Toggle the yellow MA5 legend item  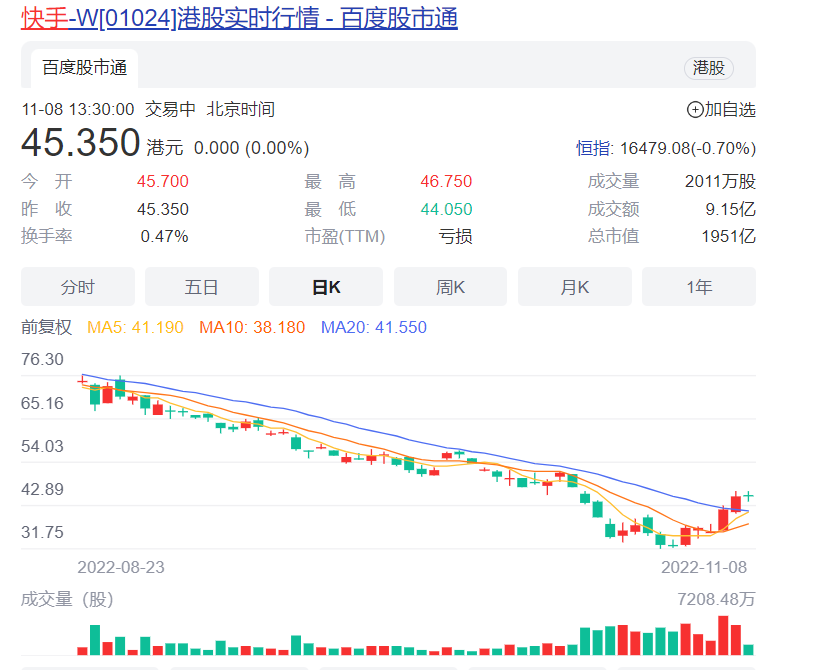coord(135,327)
